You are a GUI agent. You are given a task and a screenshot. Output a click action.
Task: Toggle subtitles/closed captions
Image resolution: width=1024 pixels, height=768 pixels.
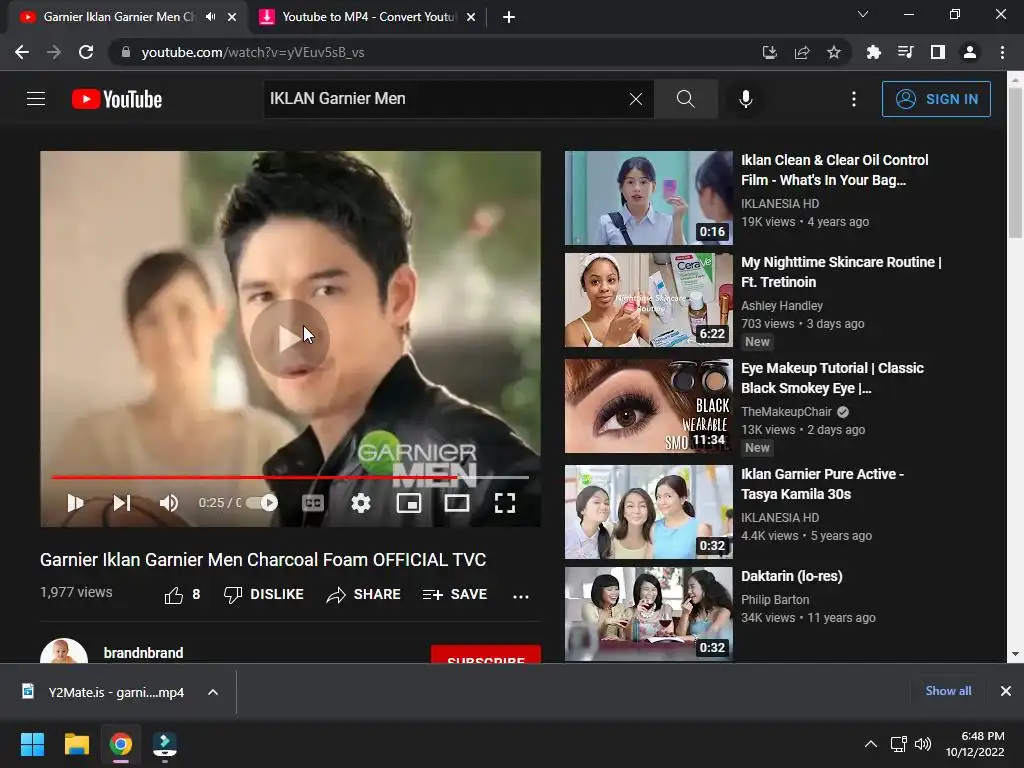(313, 503)
